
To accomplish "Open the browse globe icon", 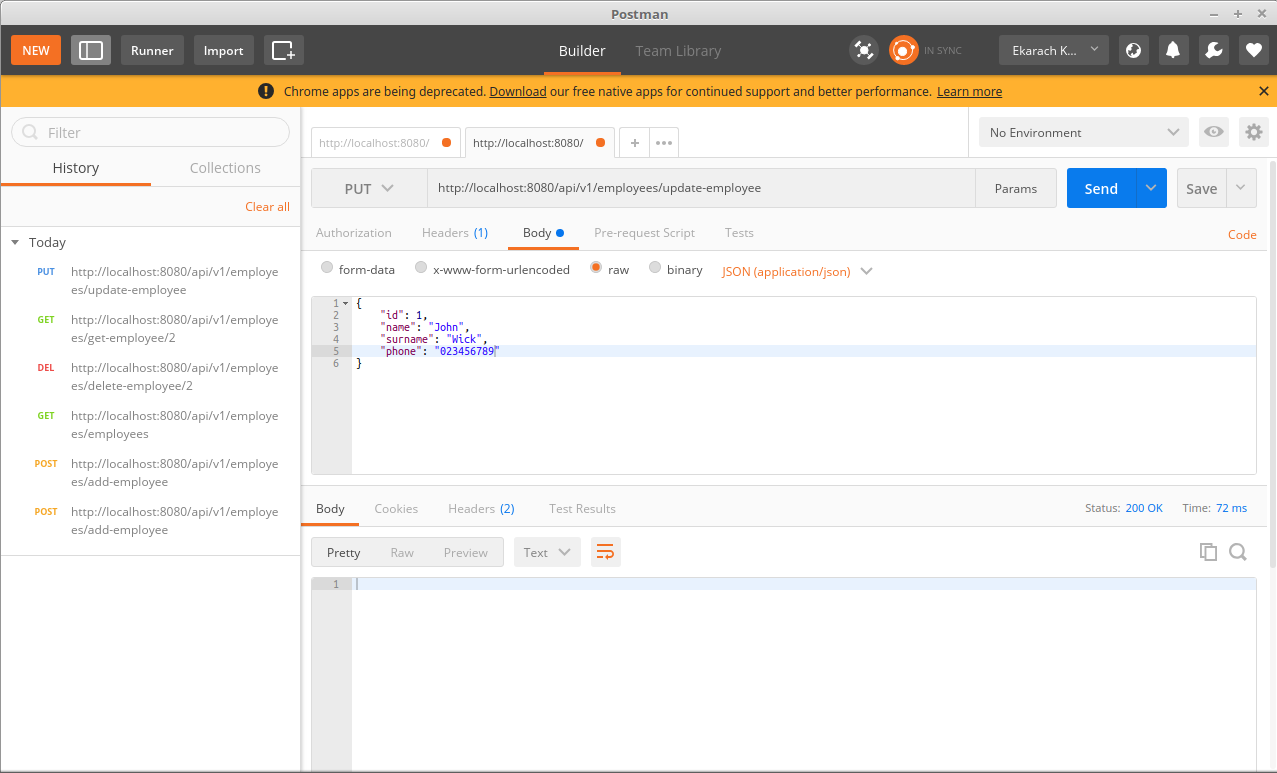I will tap(1133, 50).
